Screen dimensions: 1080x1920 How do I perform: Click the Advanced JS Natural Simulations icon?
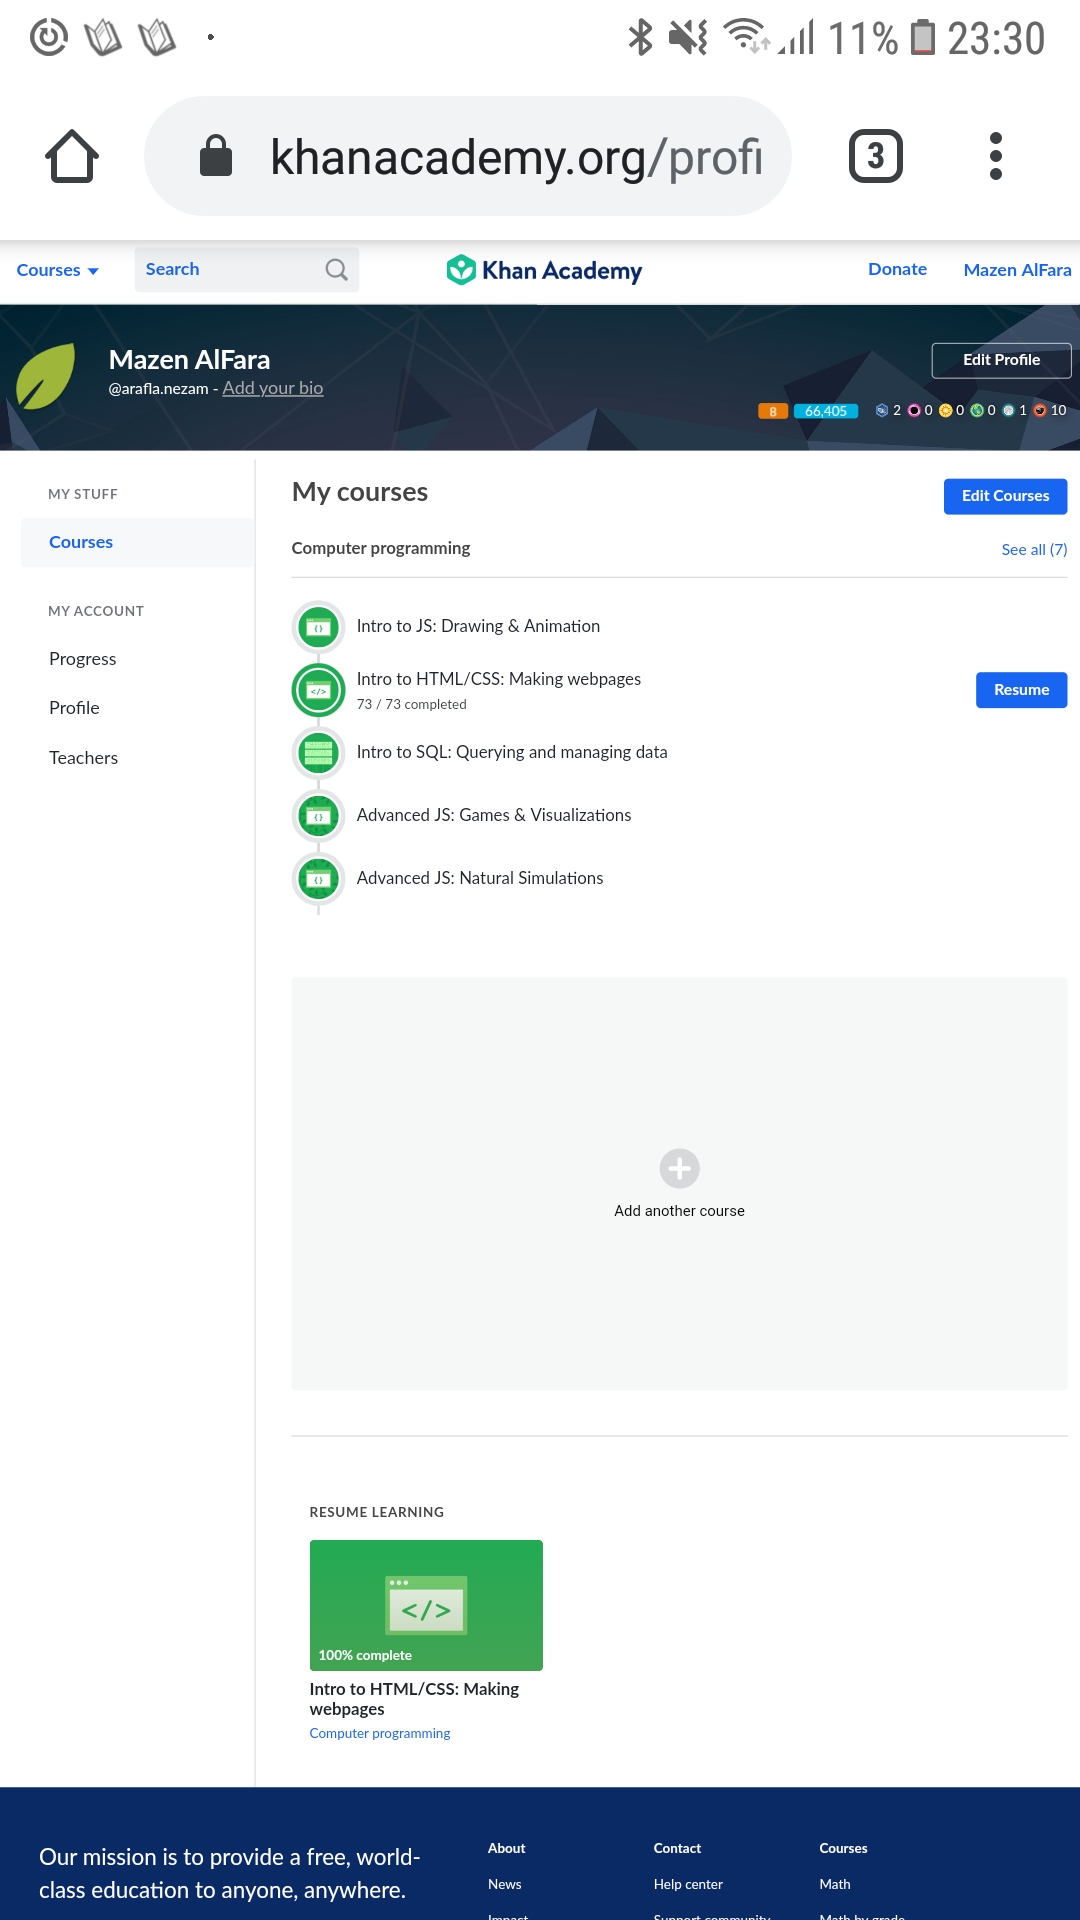click(x=318, y=879)
